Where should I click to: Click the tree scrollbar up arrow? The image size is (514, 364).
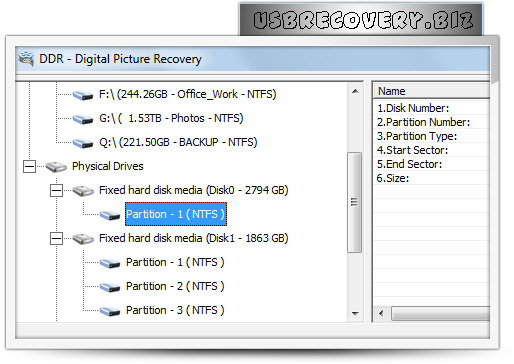[355, 91]
